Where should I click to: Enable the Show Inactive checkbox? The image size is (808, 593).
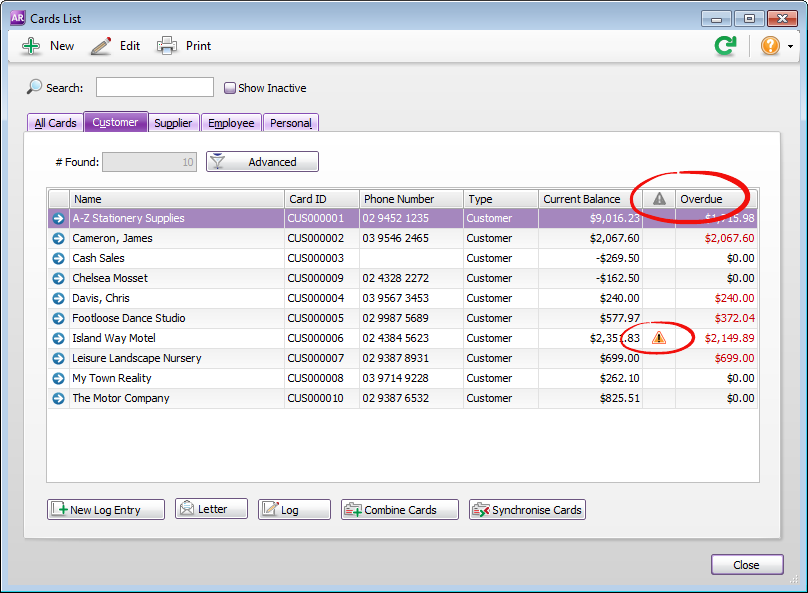click(229, 88)
